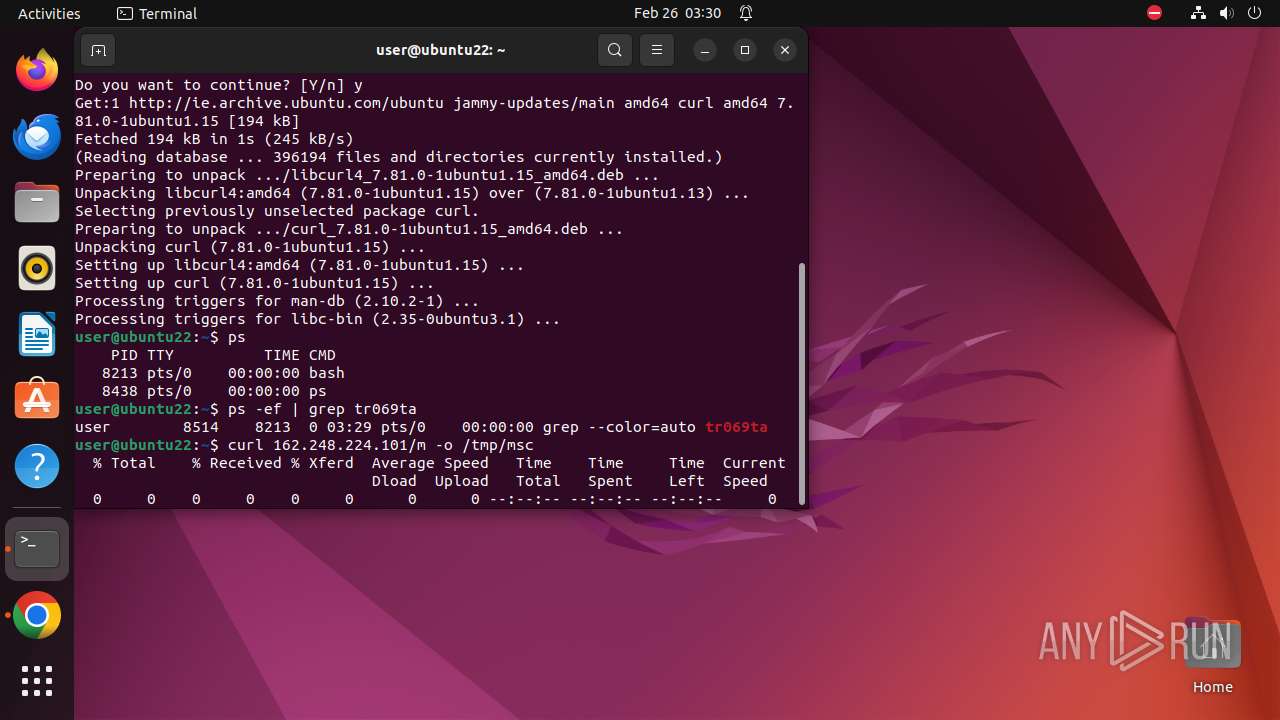1280x720 pixels.
Task: Open the Activities overview
Action: 49,13
